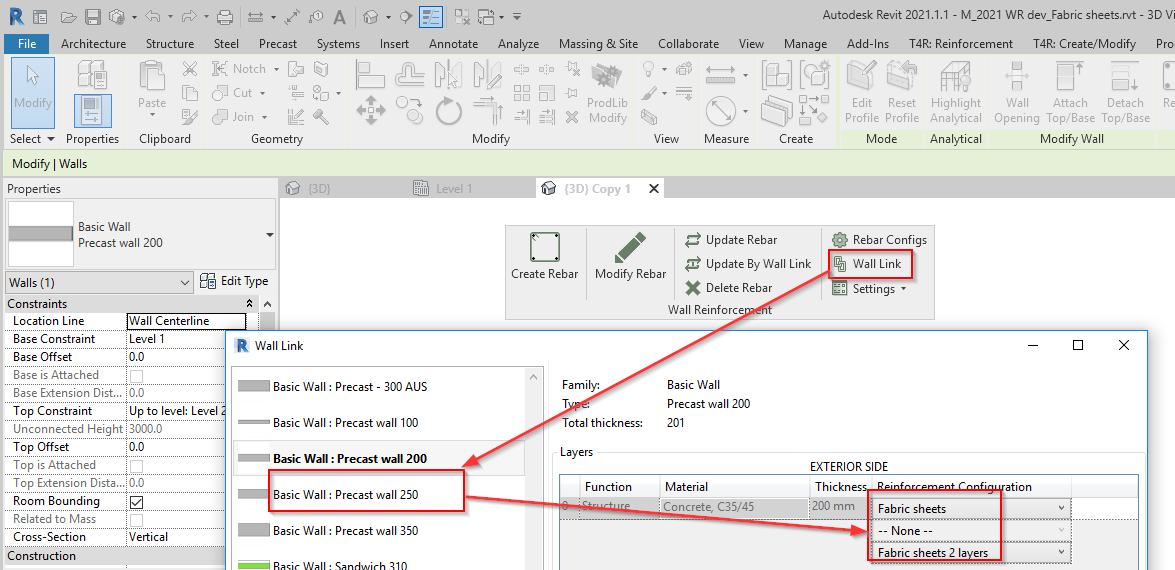Open the Settings dropdown in Wall Reinforcement

[870, 288]
